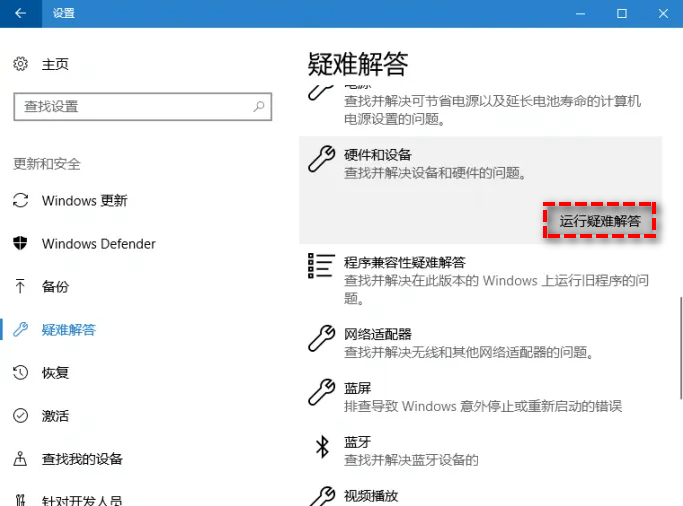Click the Windows Defender shield icon
The height and width of the screenshot is (506, 683).
[20, 243]
